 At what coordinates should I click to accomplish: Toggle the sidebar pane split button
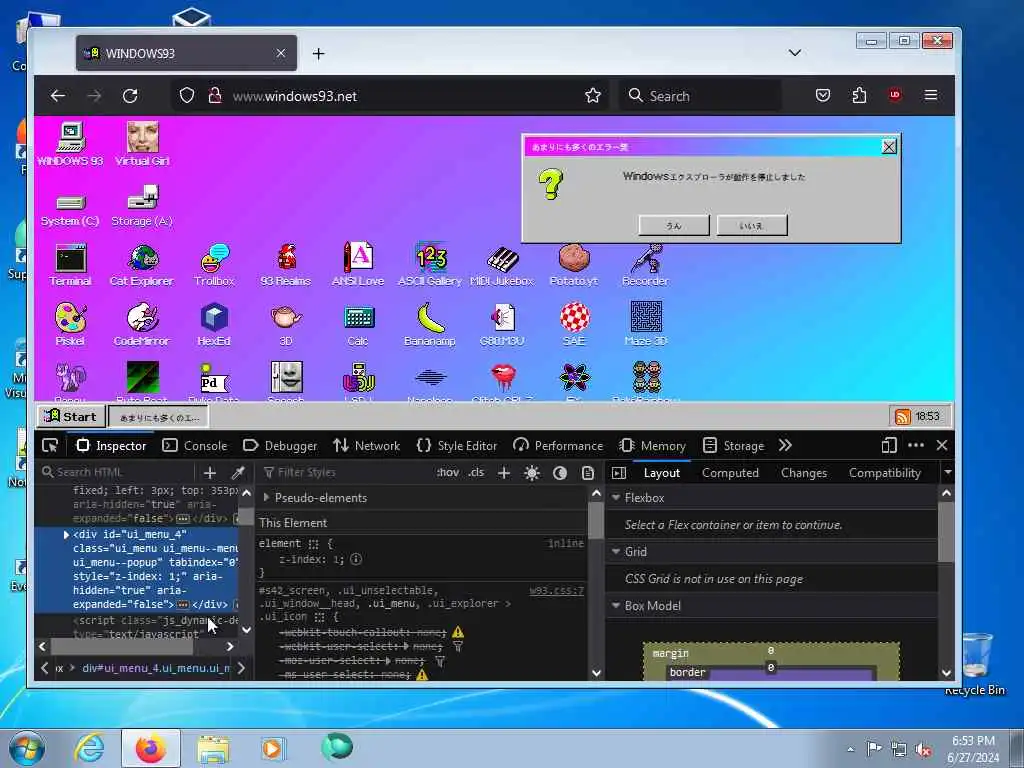pos(619,473)
